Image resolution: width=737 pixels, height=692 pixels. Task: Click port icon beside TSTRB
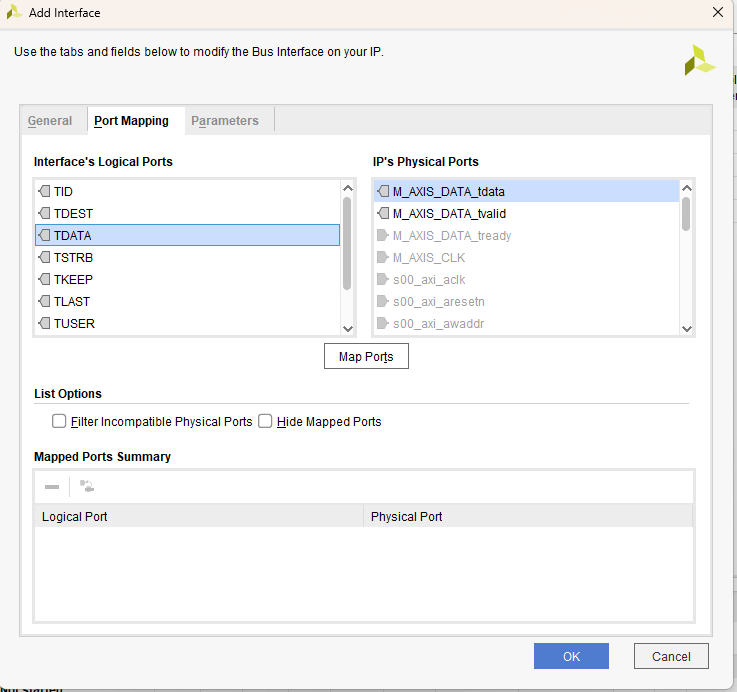[44, 257]
